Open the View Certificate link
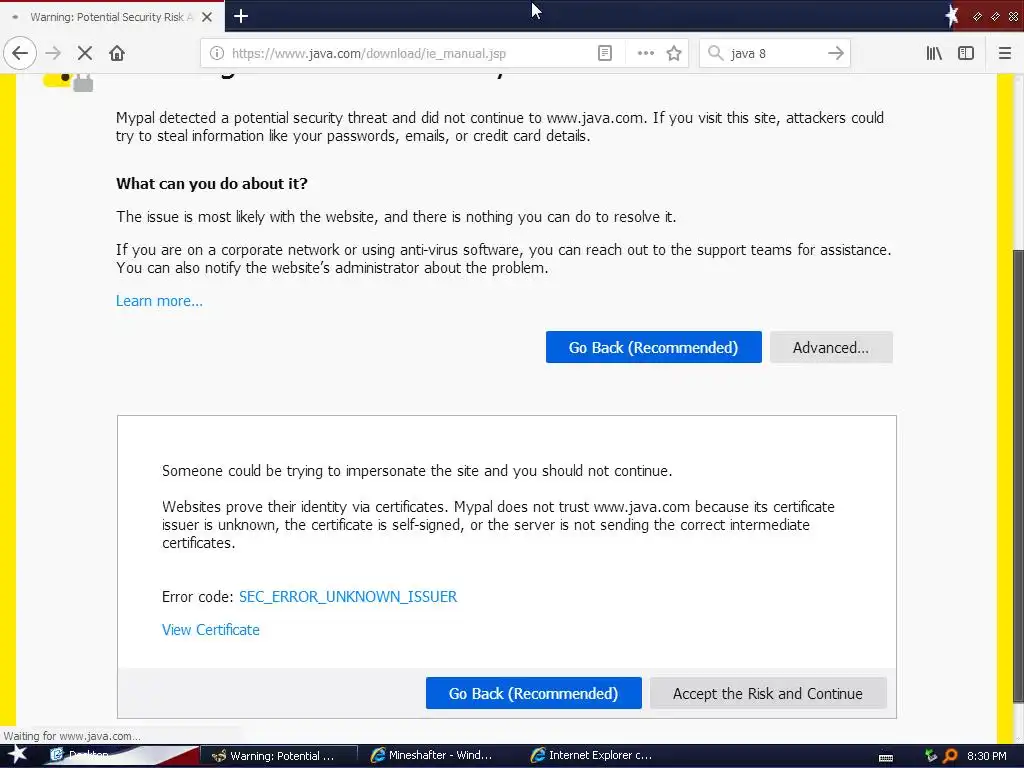1024x768 pixels. tap(210, 630)
